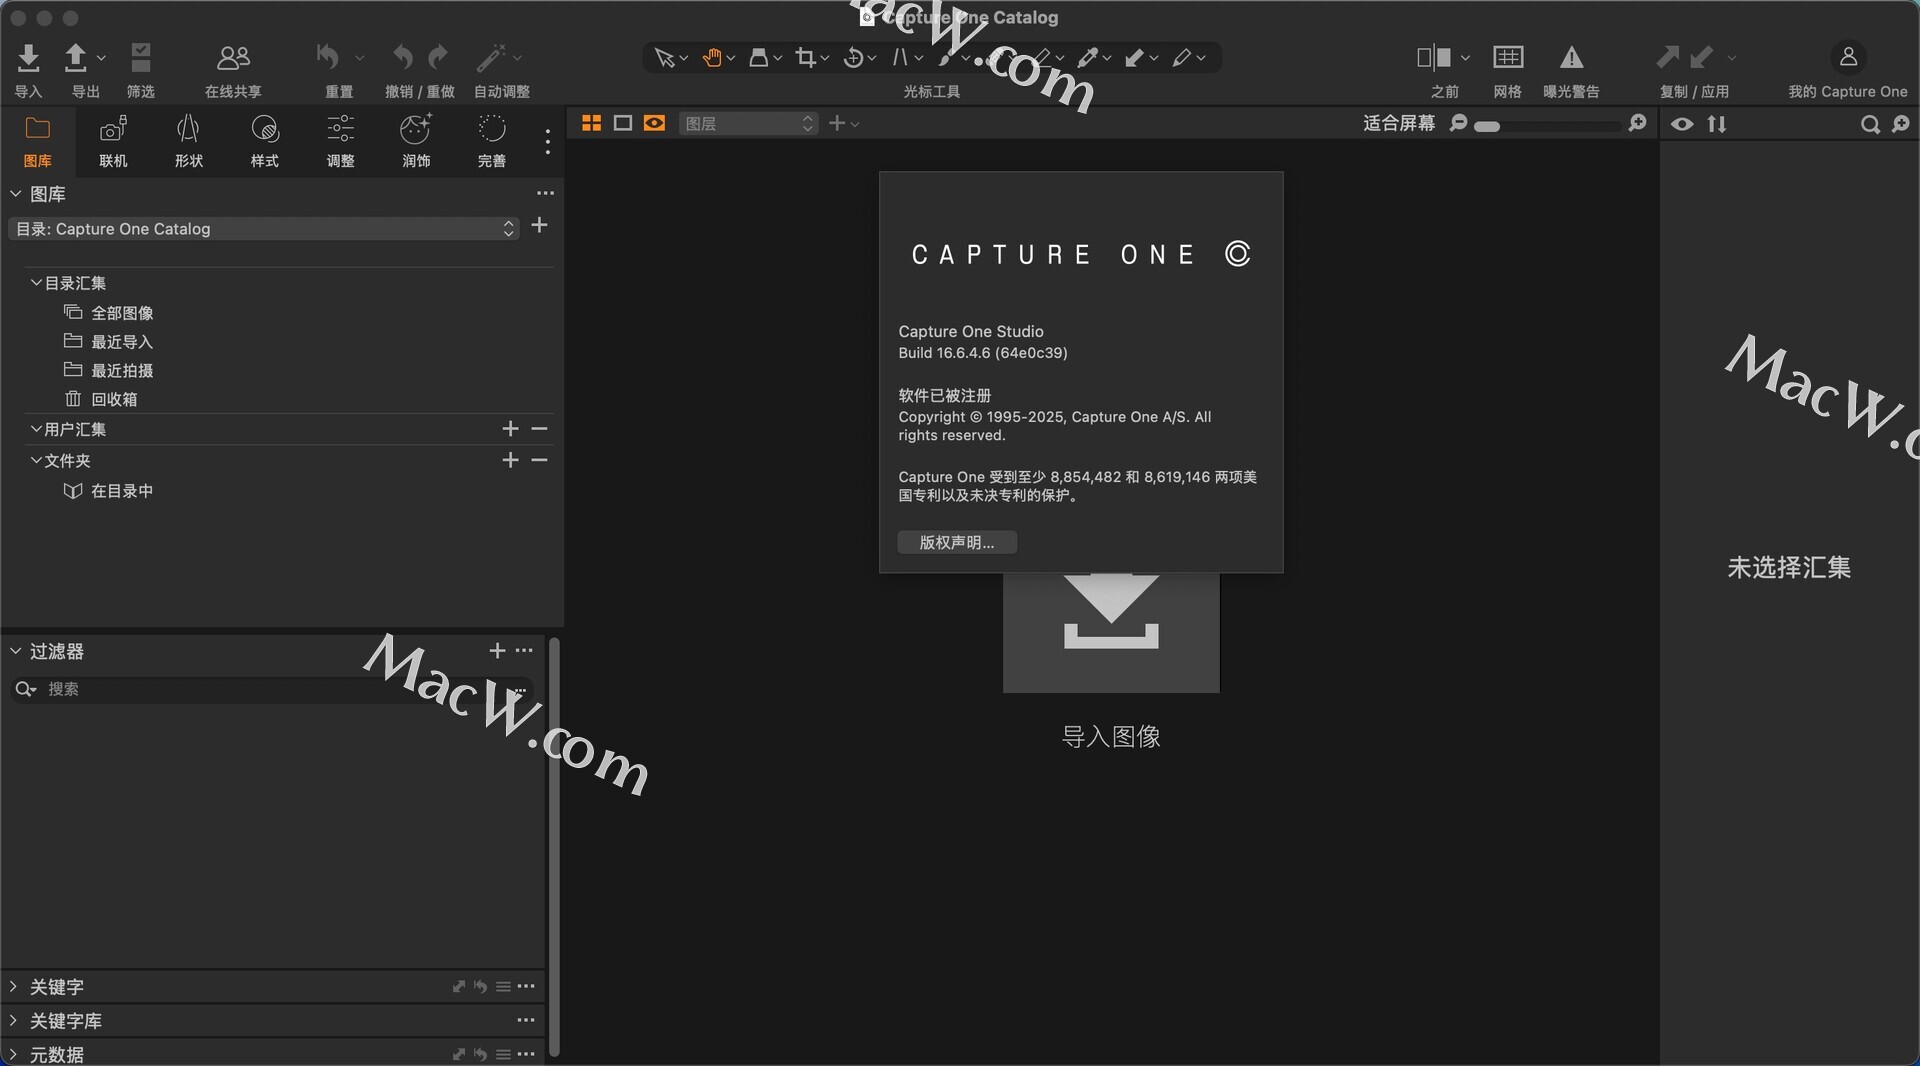Select the Pan hand cursor tool
The image size is (1920, 1066).
[712, 58]
